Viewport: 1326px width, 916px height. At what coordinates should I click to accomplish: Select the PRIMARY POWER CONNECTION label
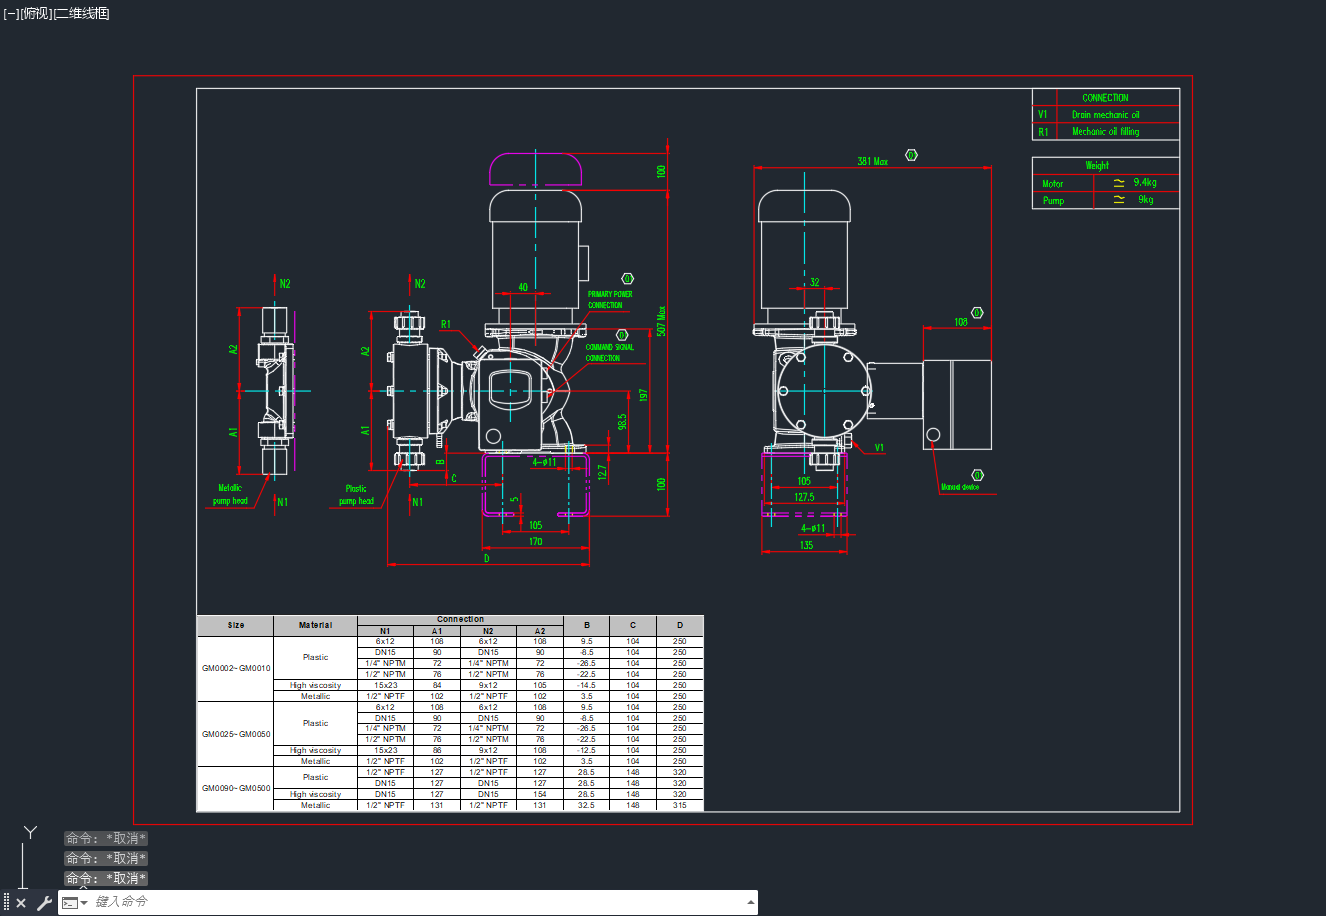tap(609, 300)
